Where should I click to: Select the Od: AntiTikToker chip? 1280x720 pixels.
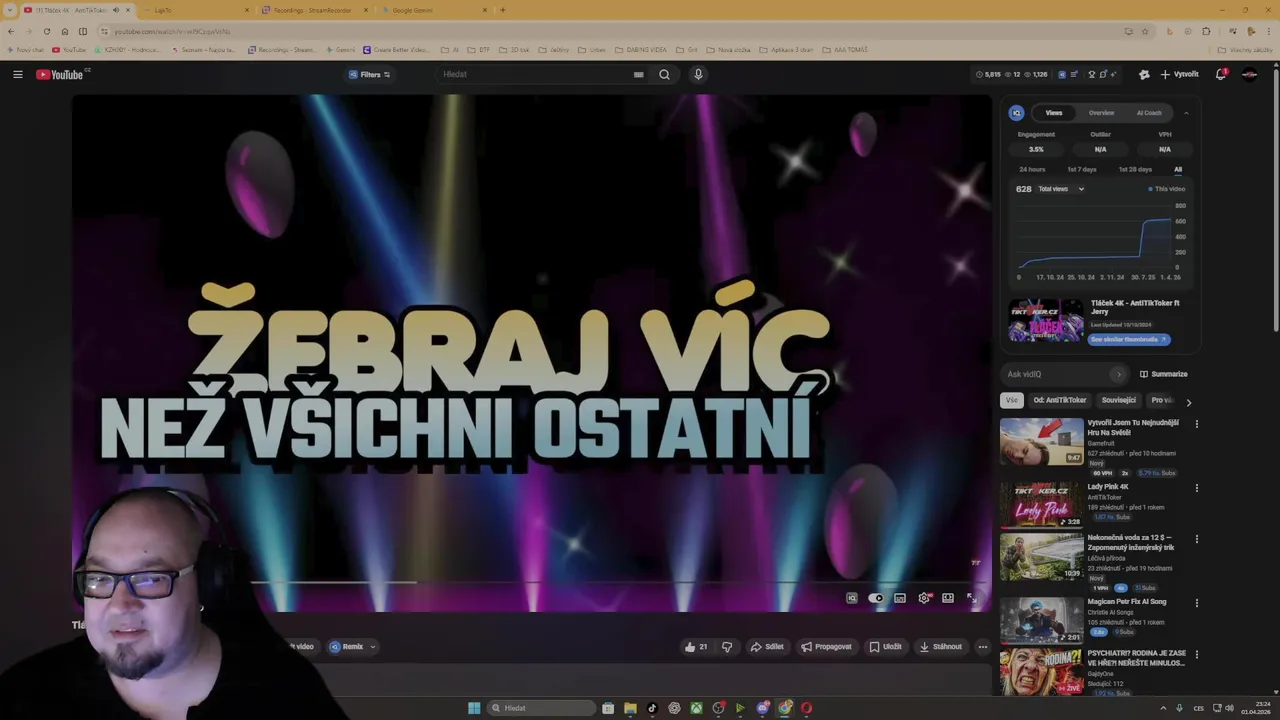[1060, 400]
